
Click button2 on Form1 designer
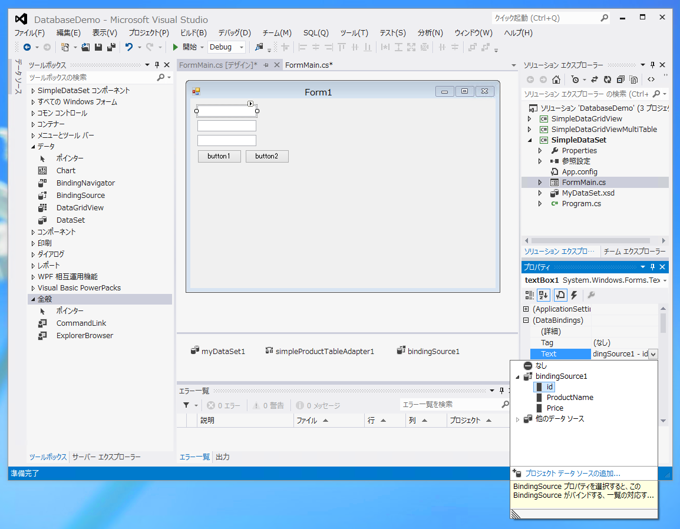tap(267, 156)
